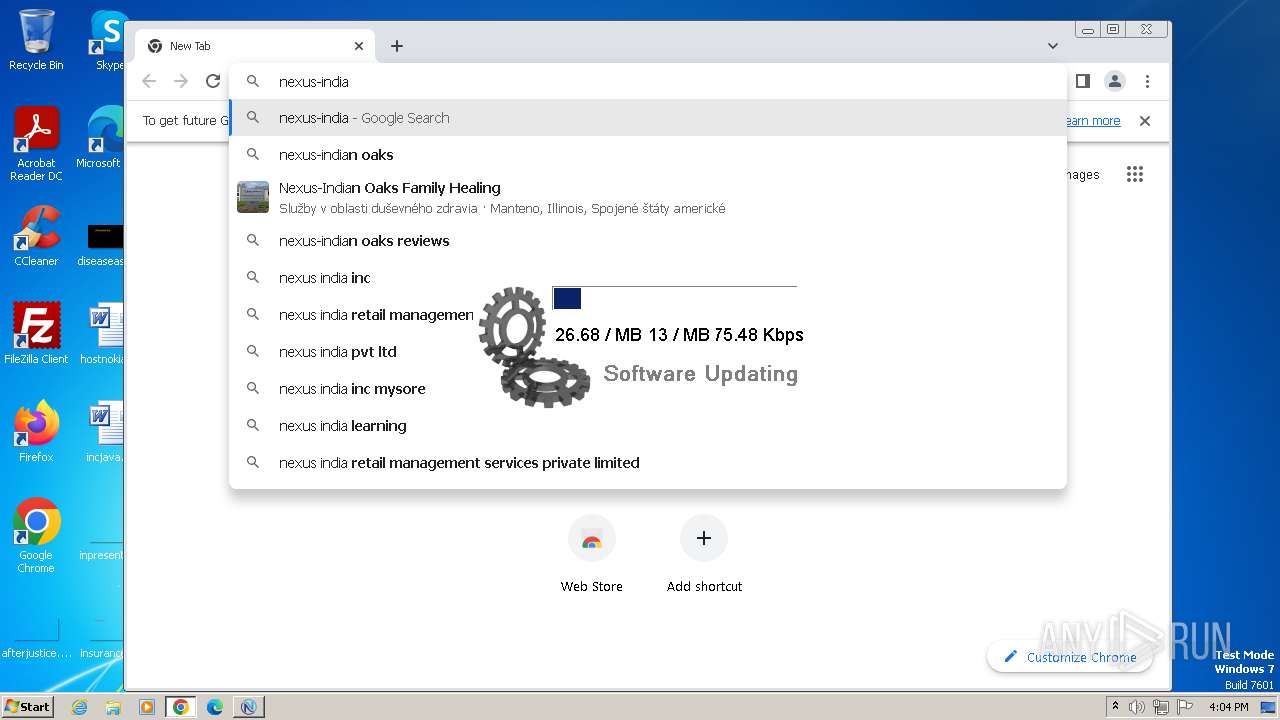Image resolution: width=1280 pixels, height=720 pixels.
Task: Open File Explorer from taskbar
Action: click(x=113, y=707)
